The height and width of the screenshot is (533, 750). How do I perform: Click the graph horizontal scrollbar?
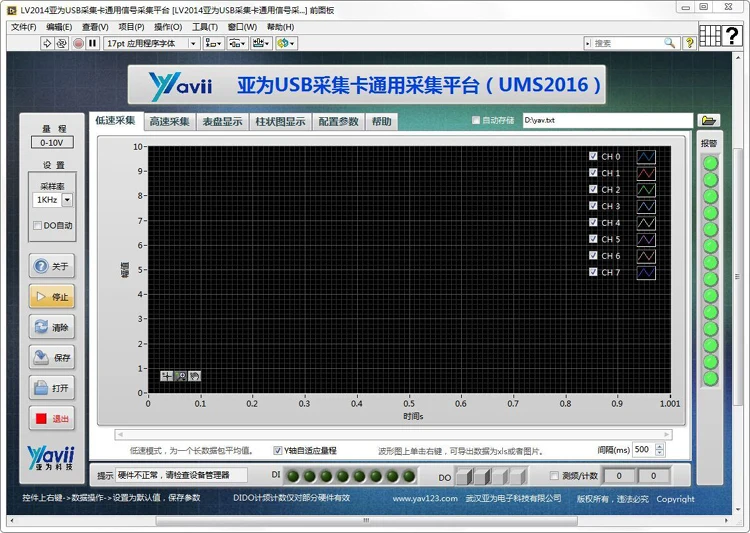(393, 434)
